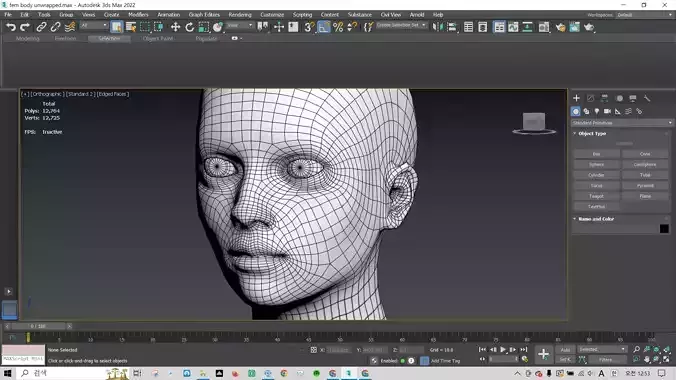Click the Cylinder primitive button
The image size is (676, 380).
[x=596, y=175]
